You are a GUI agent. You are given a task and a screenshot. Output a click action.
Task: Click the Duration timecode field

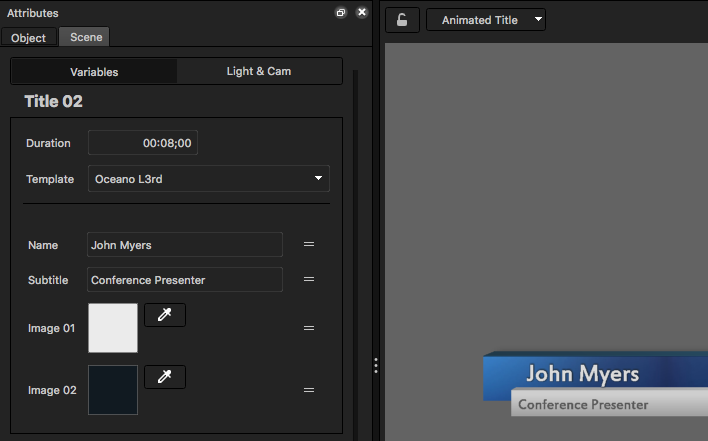pos(143,143)
